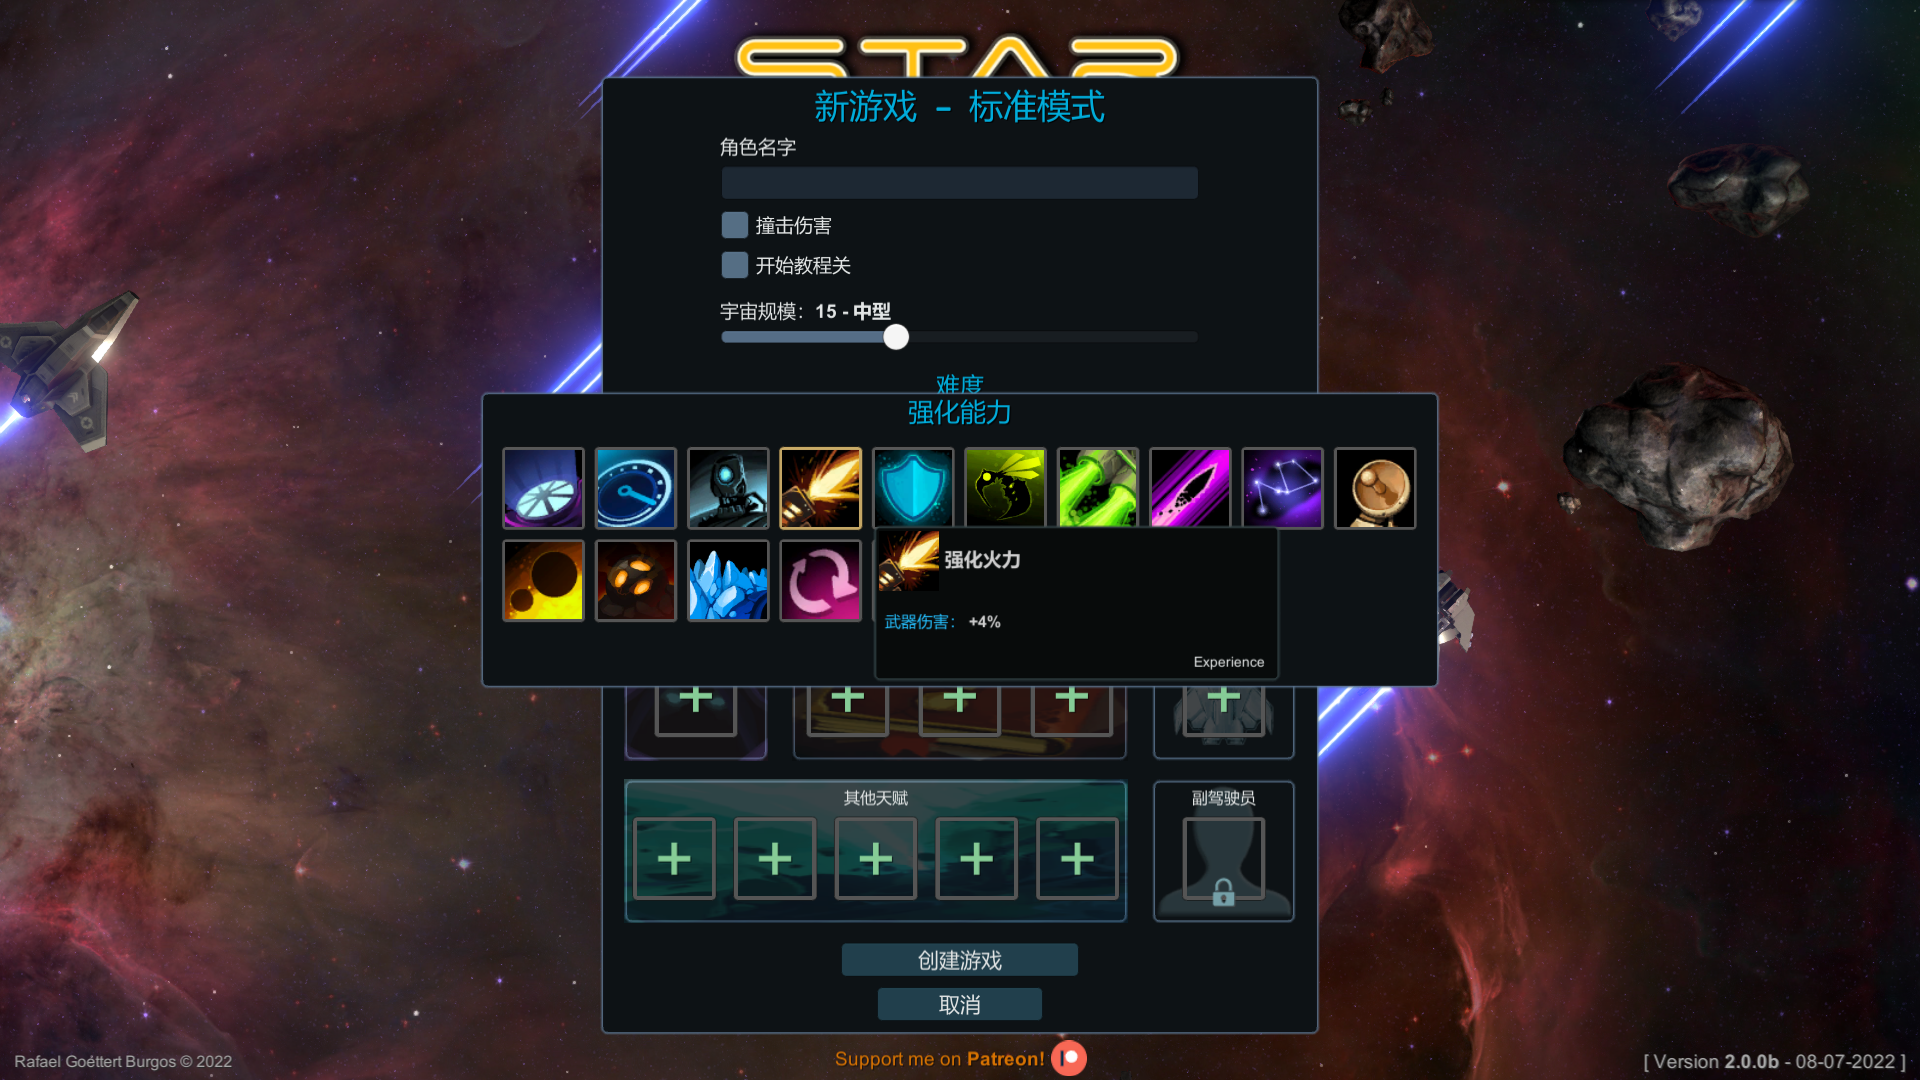Select the blue shield perk icon
The image size is (1920, 1080).
coord(913,488)
